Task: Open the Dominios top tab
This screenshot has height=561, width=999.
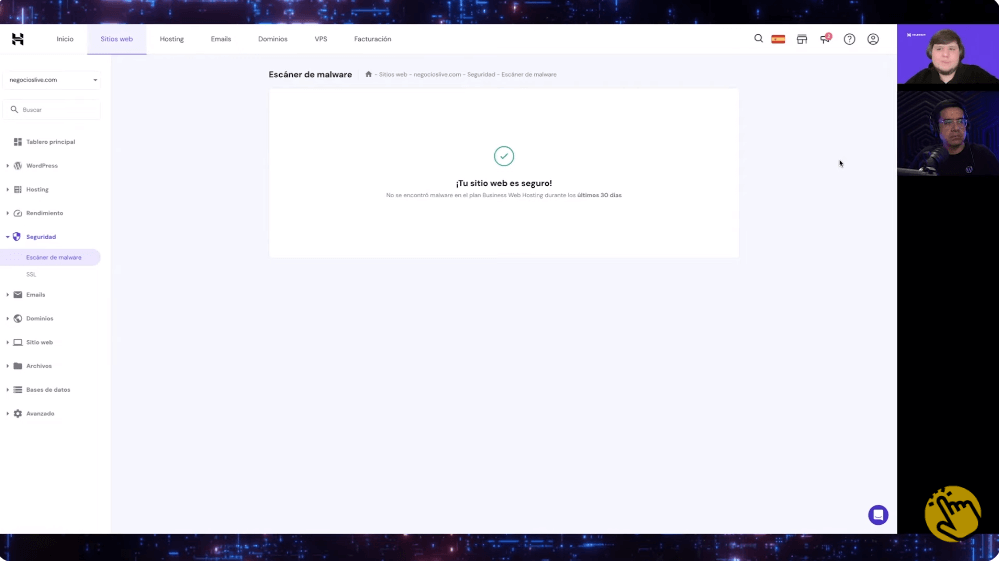Action: [x=273, y=39]
